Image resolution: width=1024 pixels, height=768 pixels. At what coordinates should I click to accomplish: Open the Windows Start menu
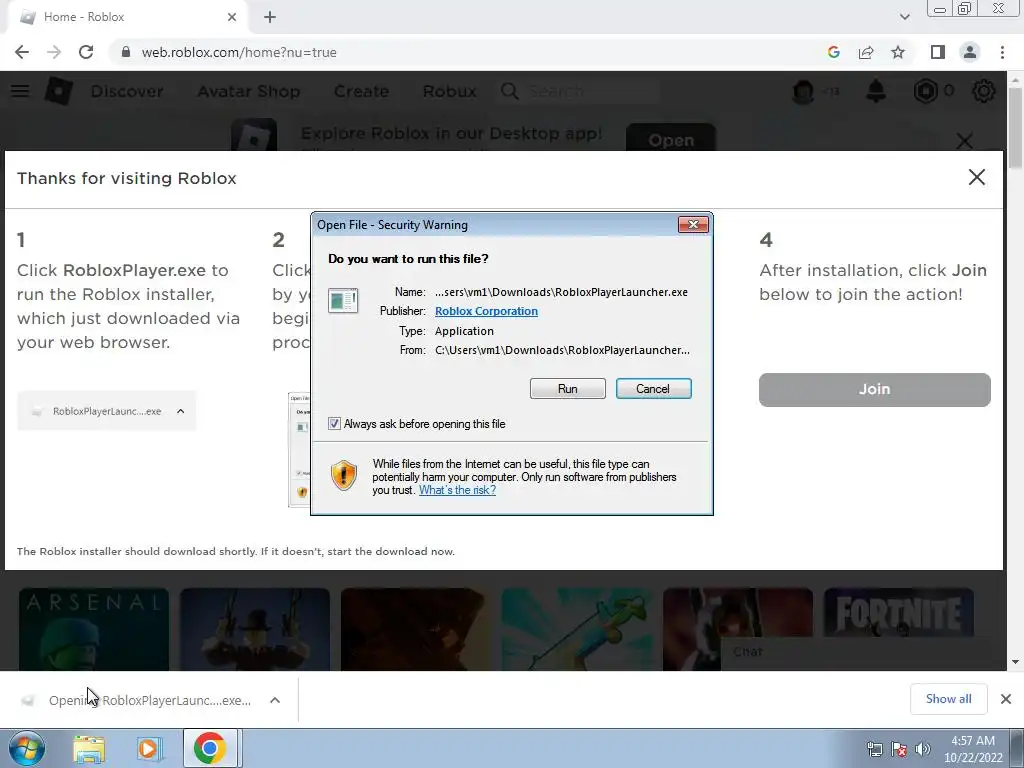[27, 748]
